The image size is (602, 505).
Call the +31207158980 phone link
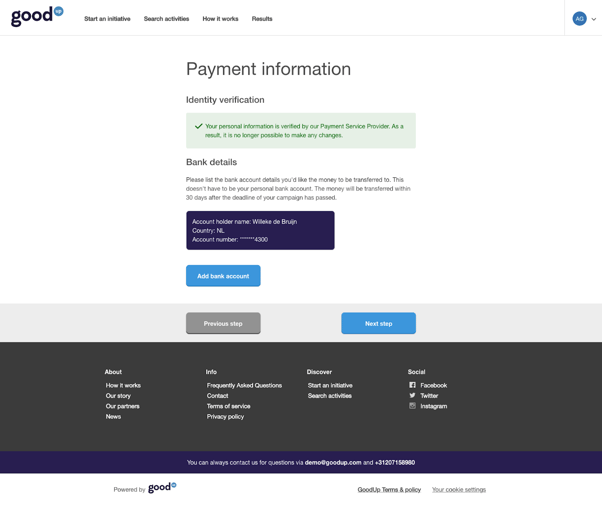(395, 462)
